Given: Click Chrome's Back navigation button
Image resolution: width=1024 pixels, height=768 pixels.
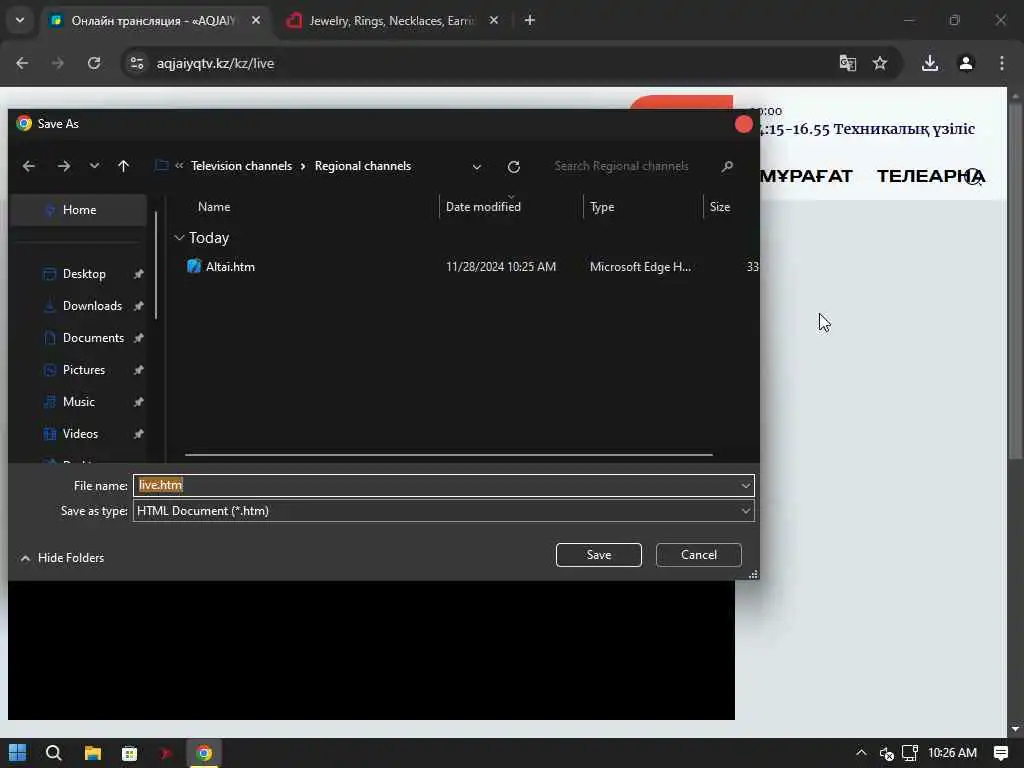Looking at the screenshot, I should click(22, 63).
